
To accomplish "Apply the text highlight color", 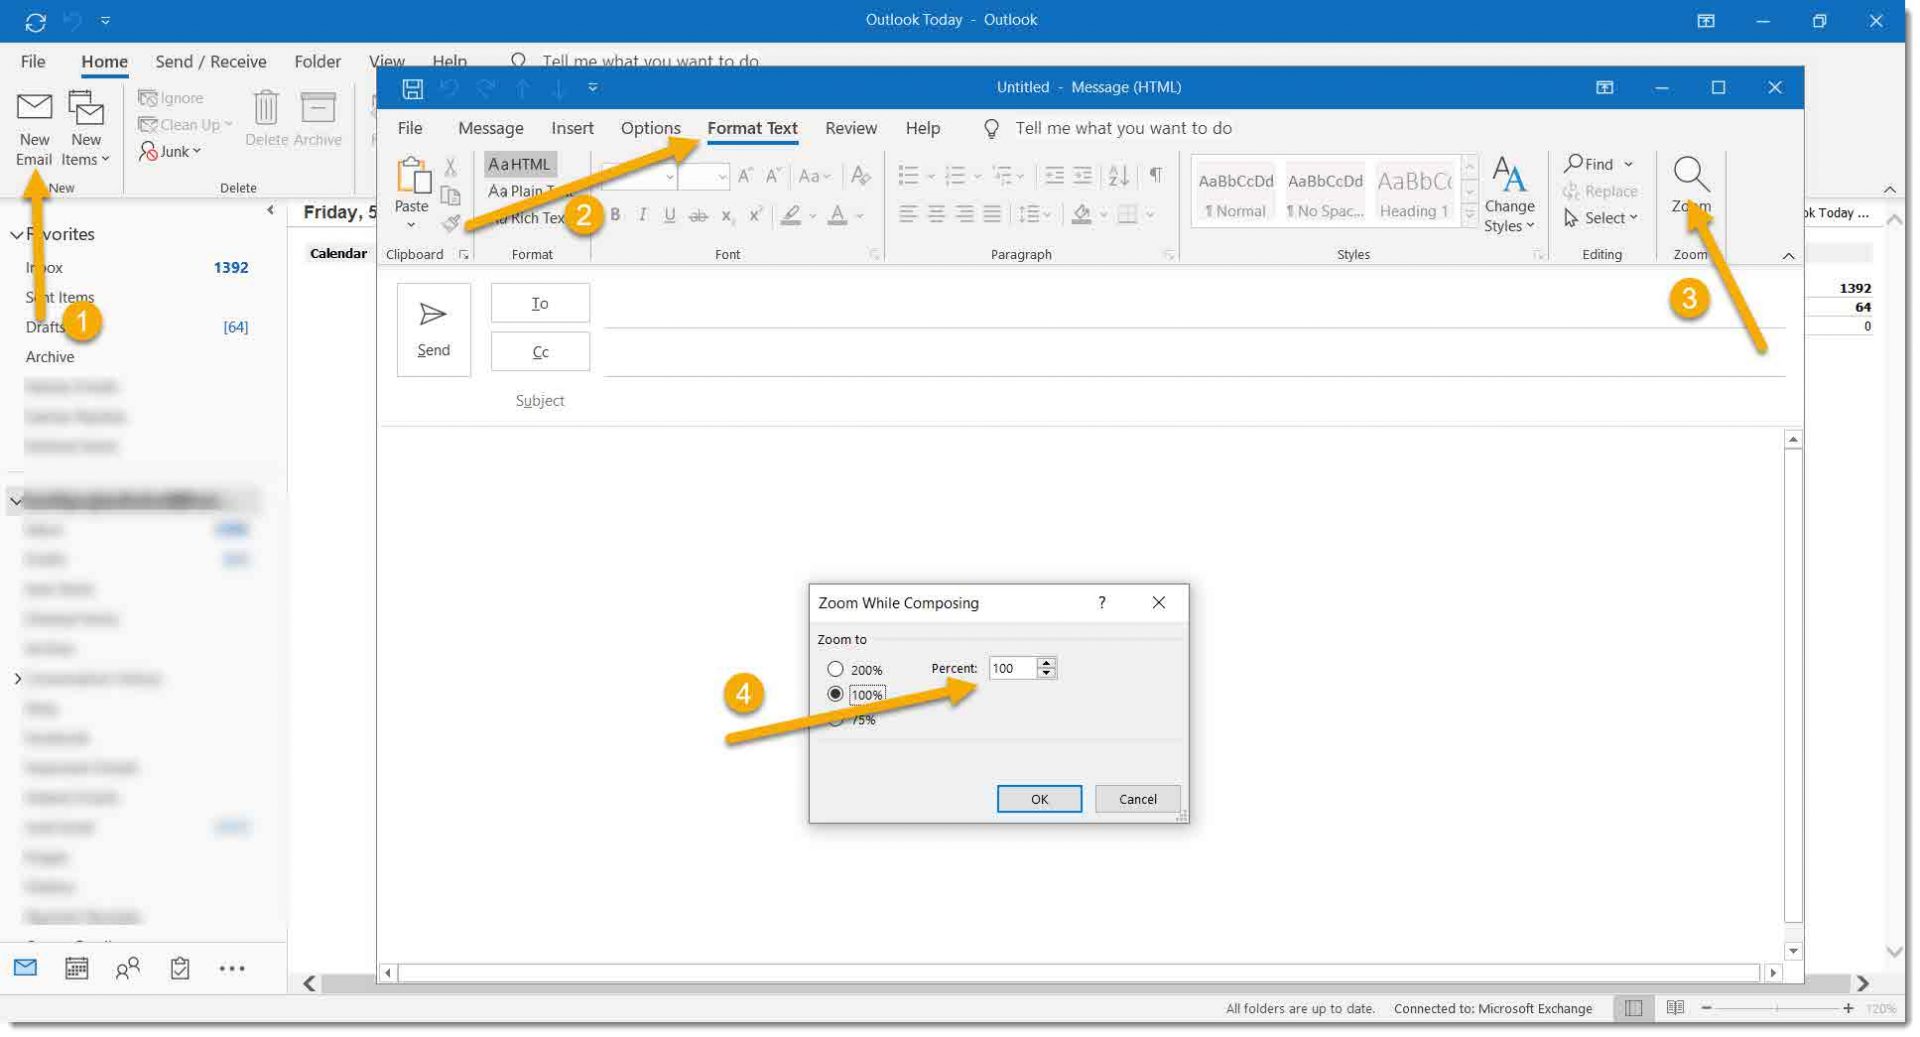I will [791, 214].
